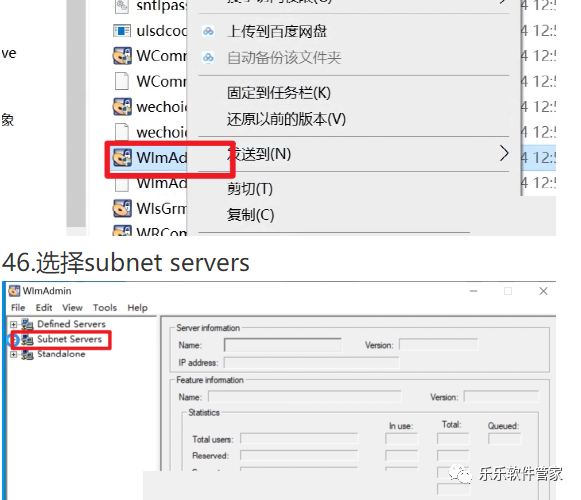Choose 固定到任务栏(K) from context menu

(279, 93)
